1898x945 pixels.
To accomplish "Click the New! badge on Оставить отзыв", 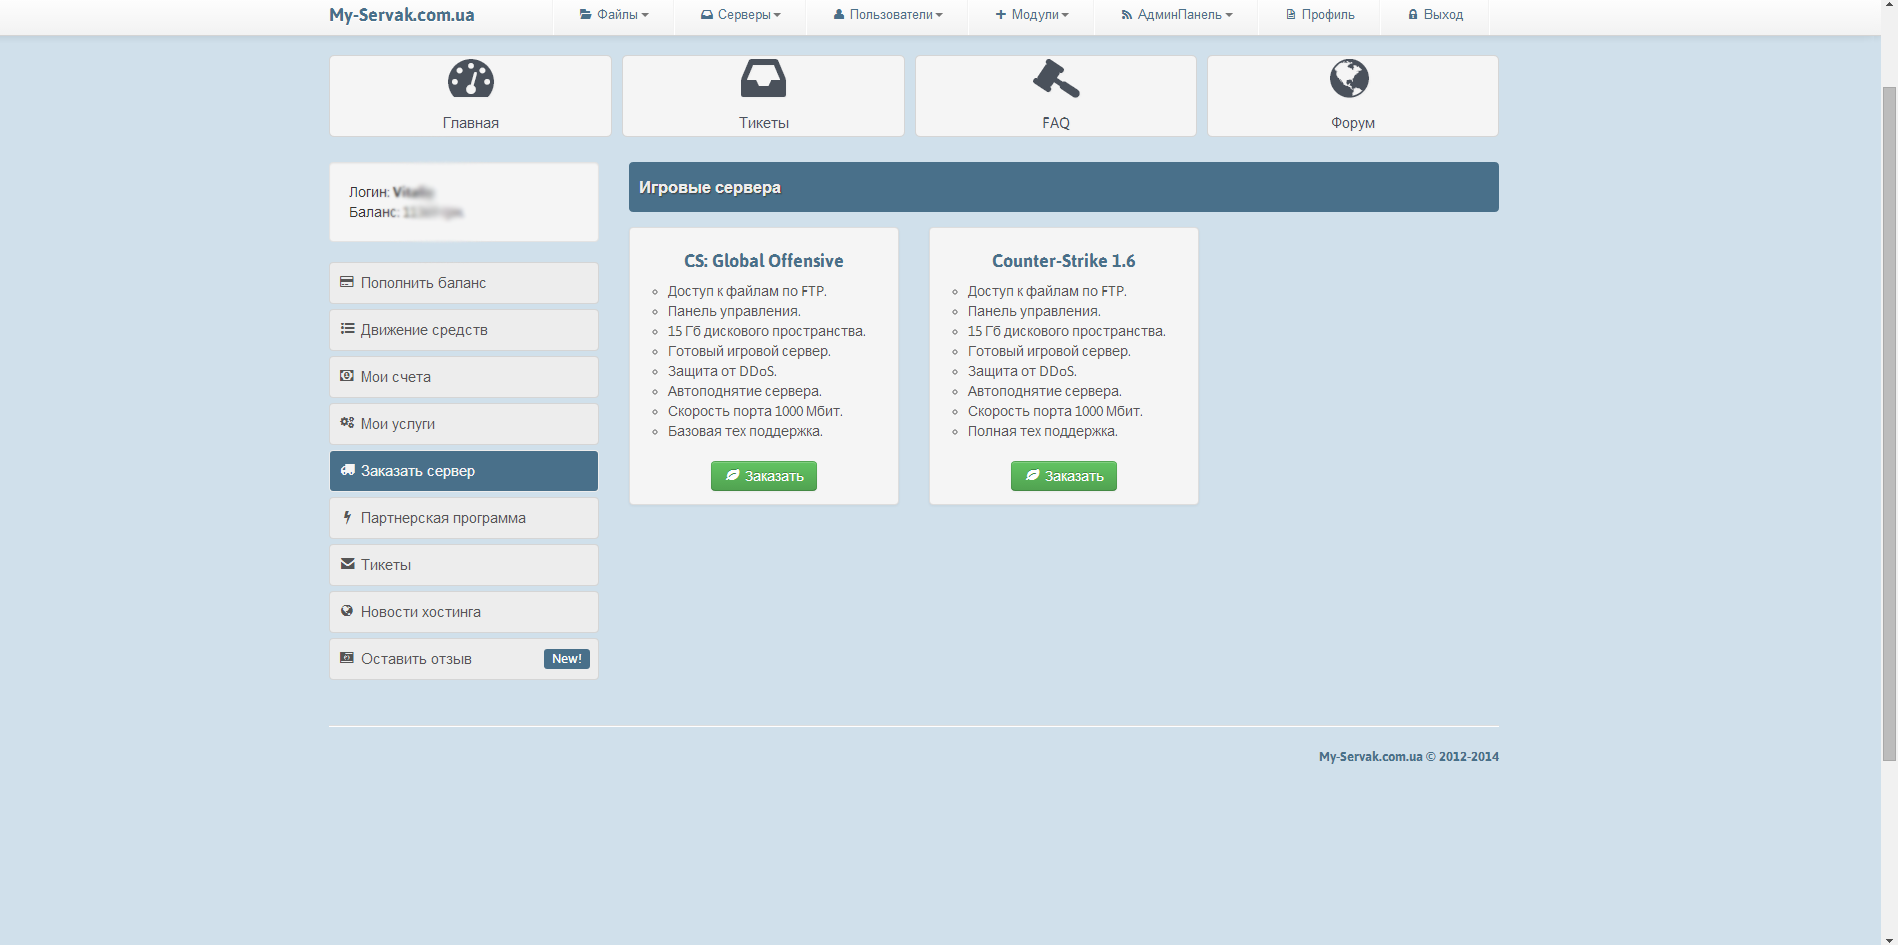I will tap(567, 659).
